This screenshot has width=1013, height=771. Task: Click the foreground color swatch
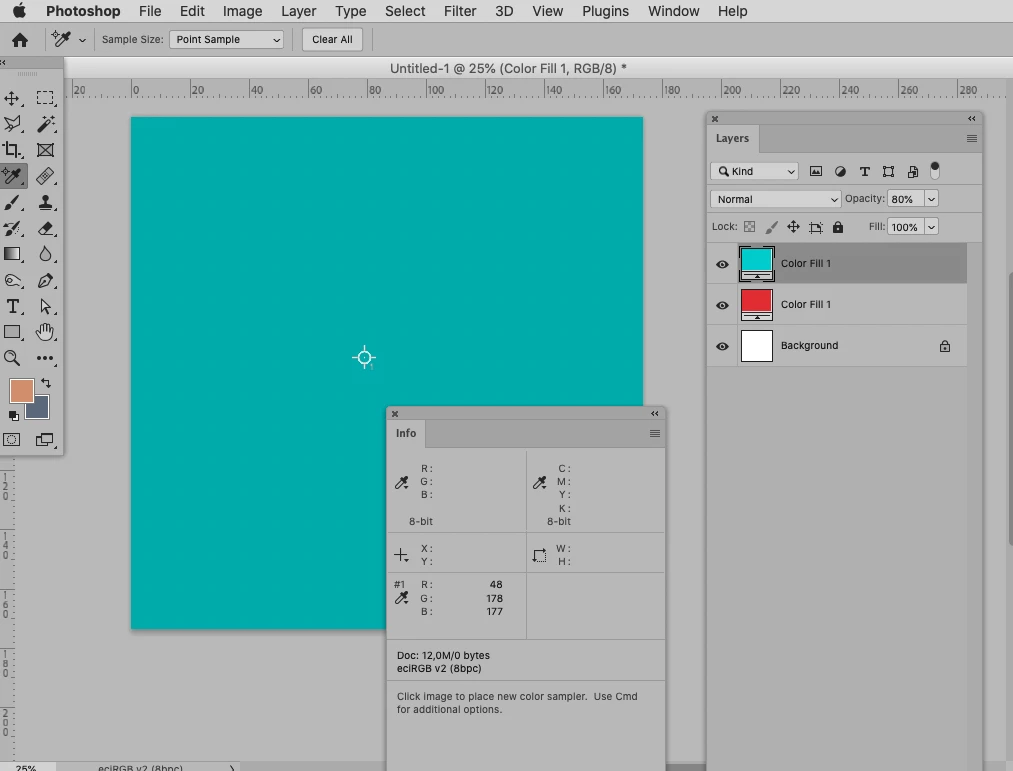tap(21, 392)
